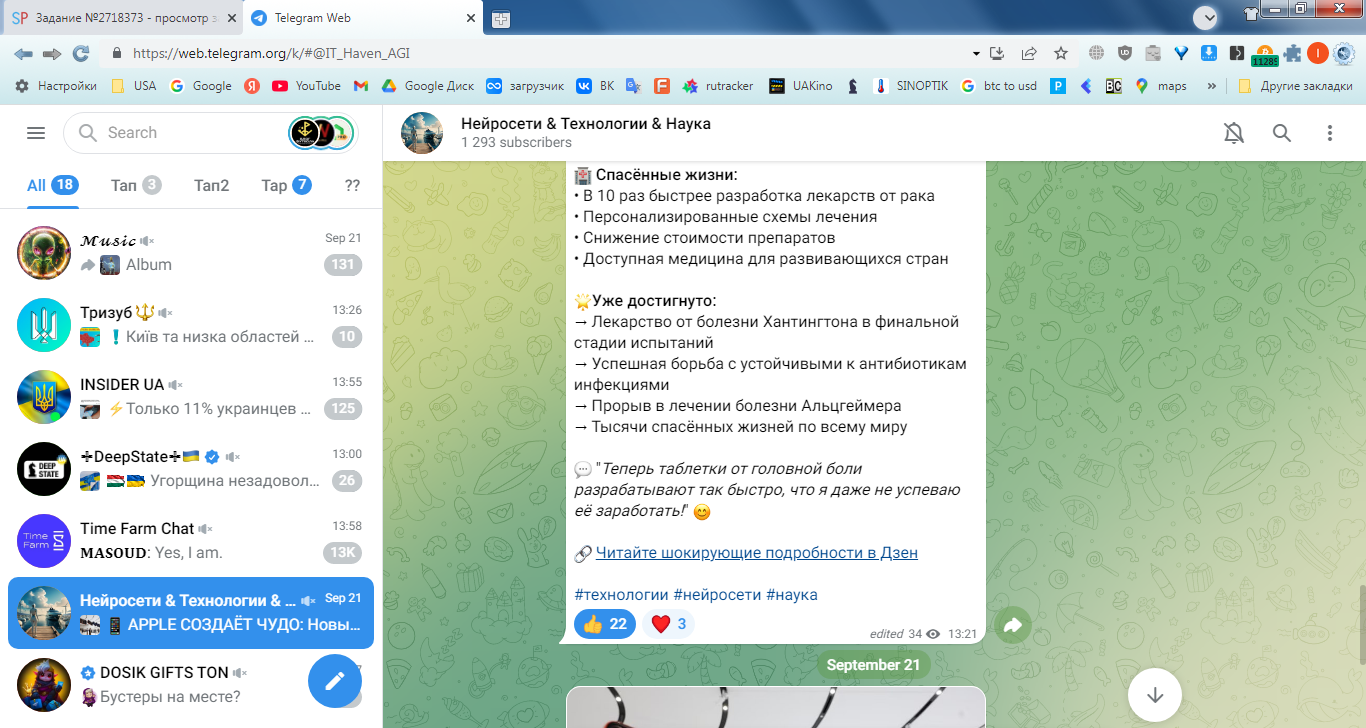
Task: Switch to the Telegram Web browser tab
Action: coord(364,18)
